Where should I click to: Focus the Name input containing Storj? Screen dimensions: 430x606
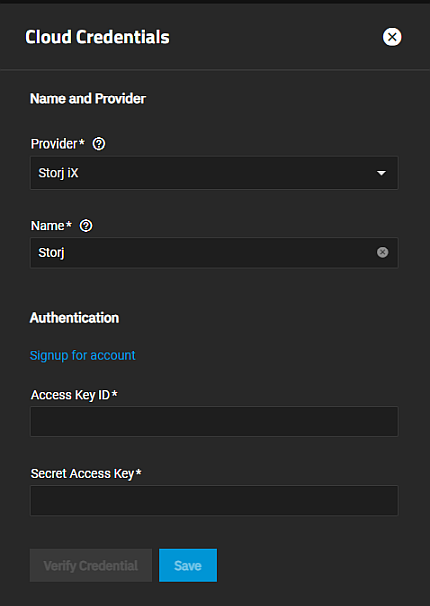click(x=214, y=252)
